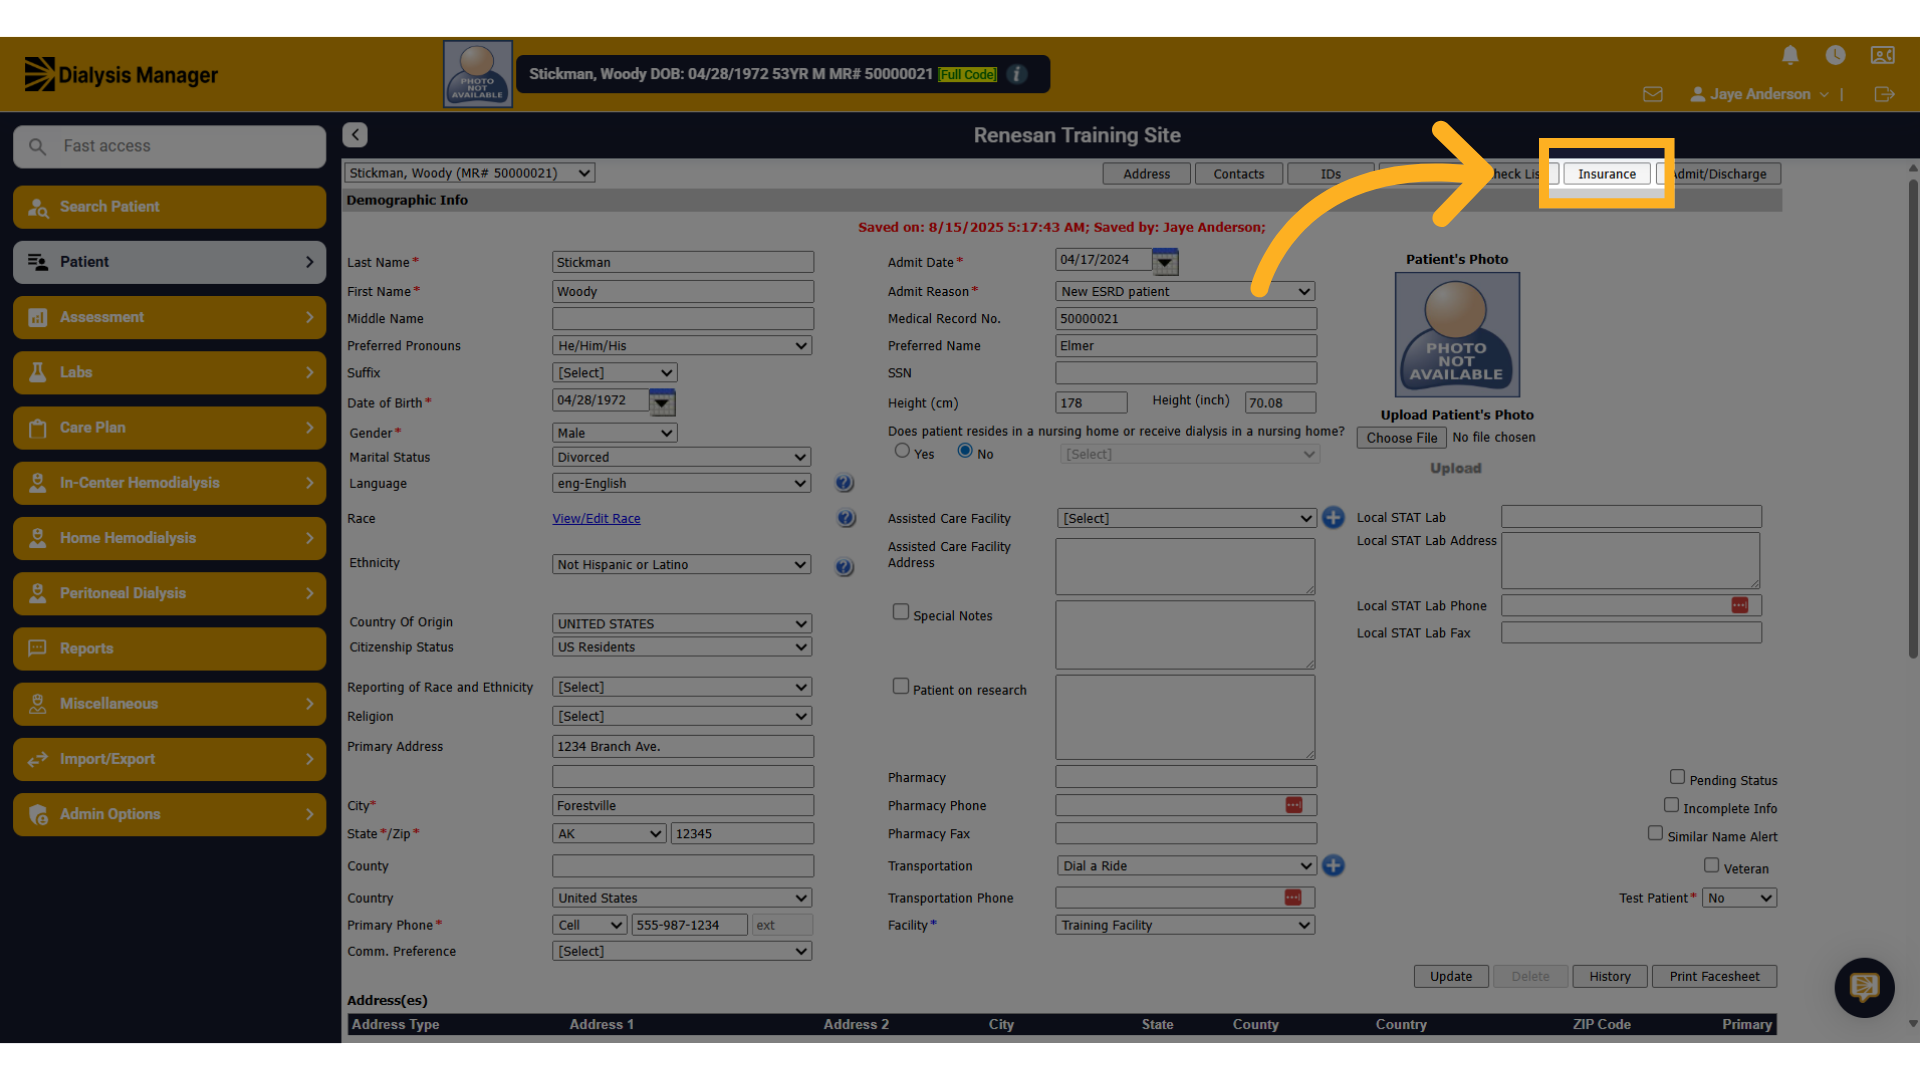Viewport: 1920px width, 1080px height.
Task: Switch to the Contacts tab
Action: click(1239, 174)
